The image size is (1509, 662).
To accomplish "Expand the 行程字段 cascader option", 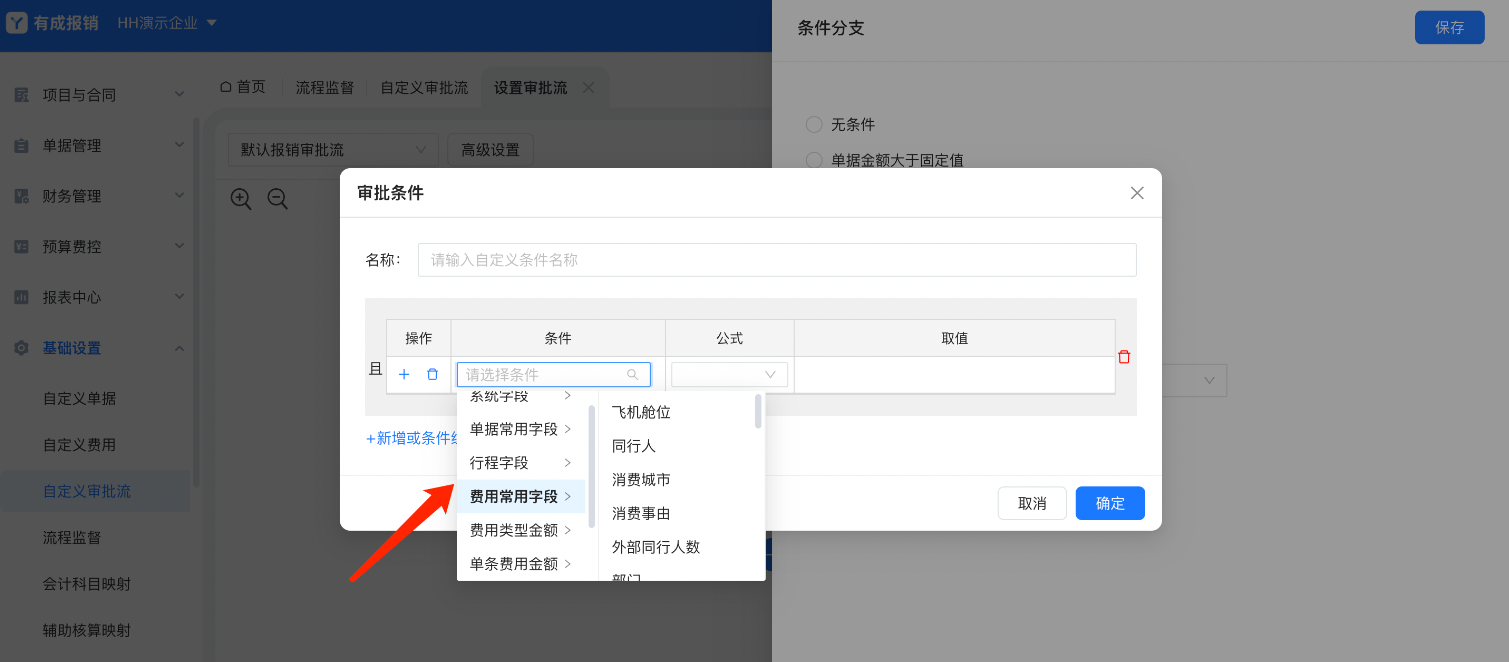I will tap(520, 463).
